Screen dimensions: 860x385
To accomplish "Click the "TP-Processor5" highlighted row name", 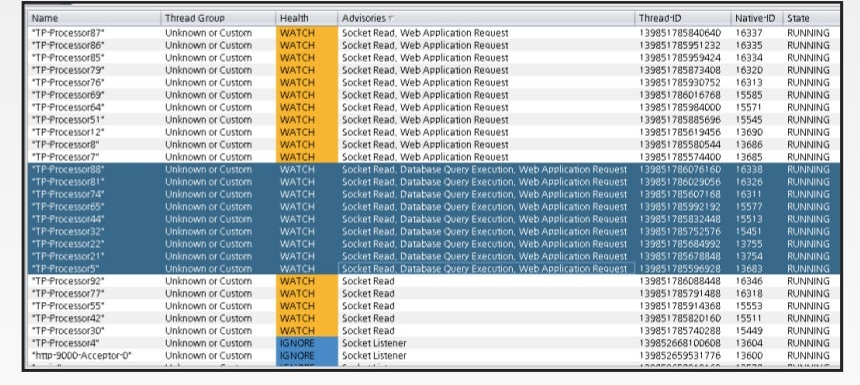I will pyautogui.click(x=66, y=269).
